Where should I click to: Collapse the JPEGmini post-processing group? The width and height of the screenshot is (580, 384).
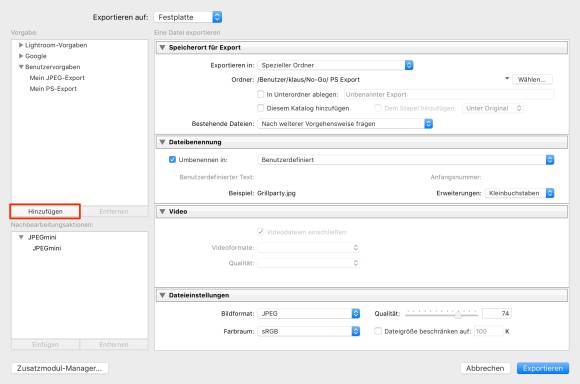click(21, 237)
